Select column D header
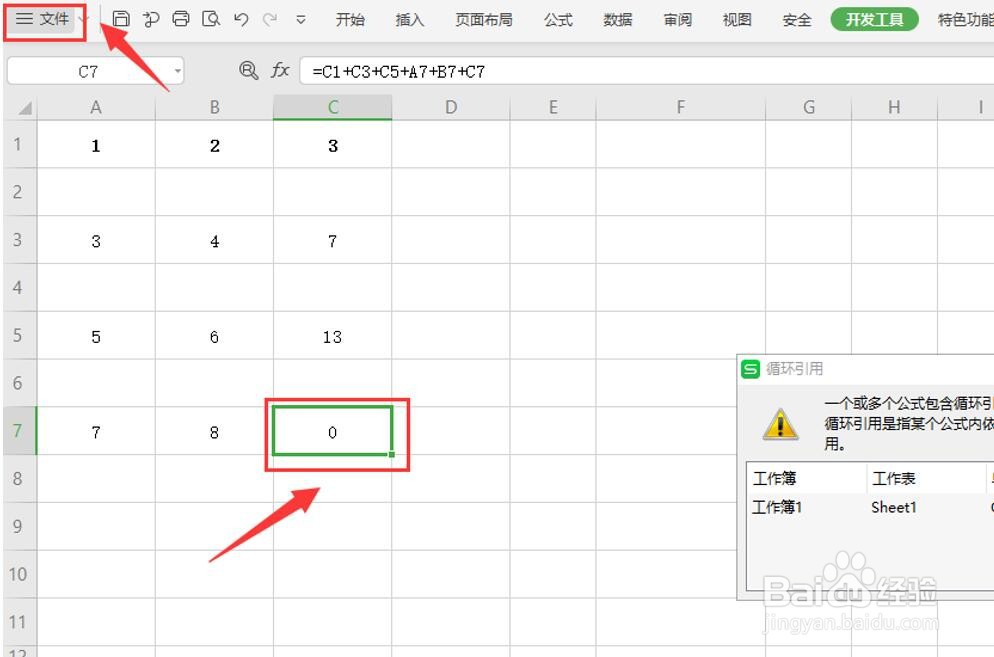994x657 pixels. 451,107
